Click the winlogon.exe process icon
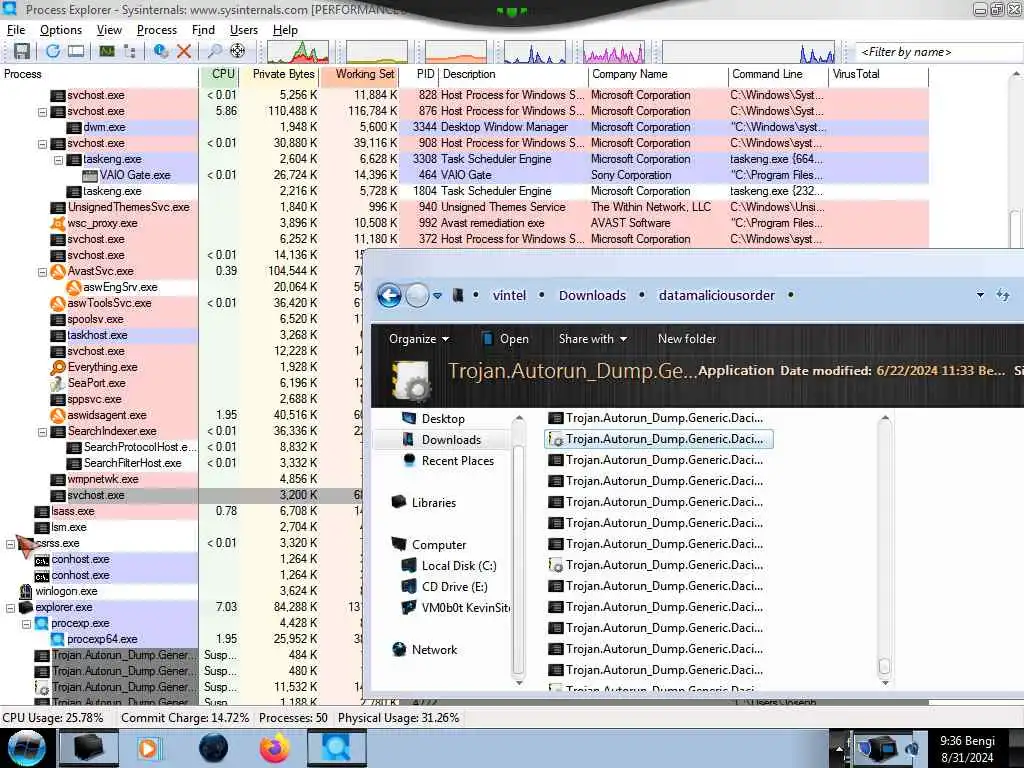 tap(26, 592)
